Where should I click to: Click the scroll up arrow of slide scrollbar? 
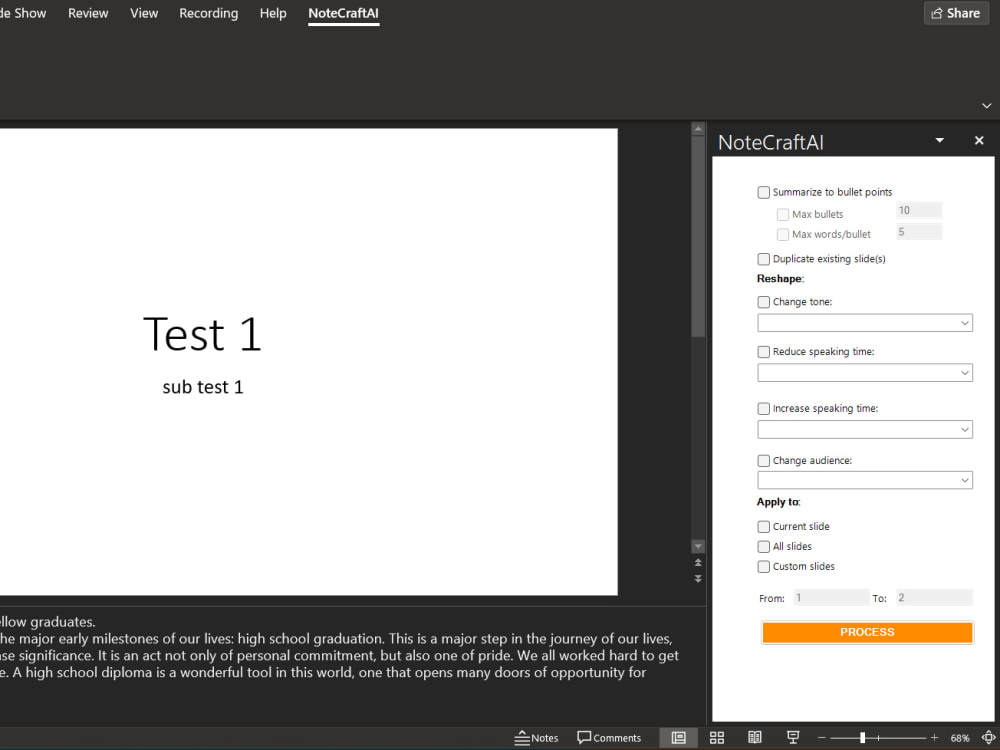coord(698,128)
